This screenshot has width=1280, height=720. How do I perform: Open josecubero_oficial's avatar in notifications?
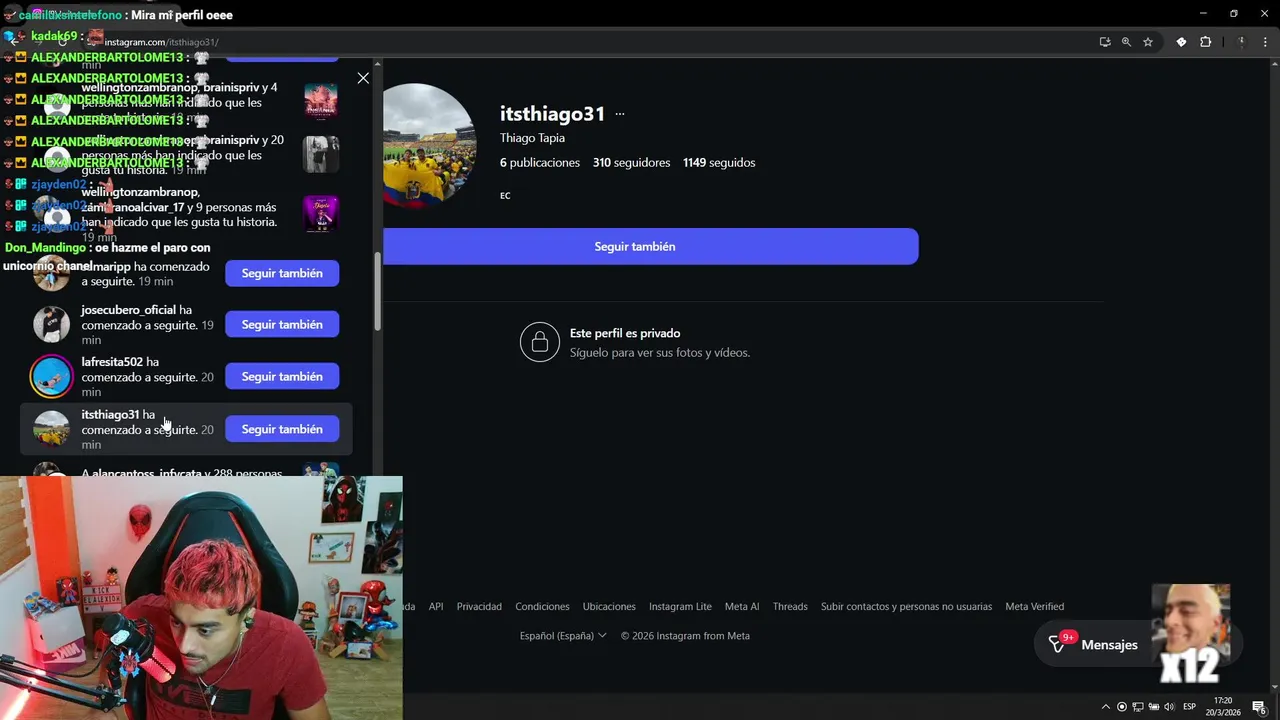(x=51, y=325)
